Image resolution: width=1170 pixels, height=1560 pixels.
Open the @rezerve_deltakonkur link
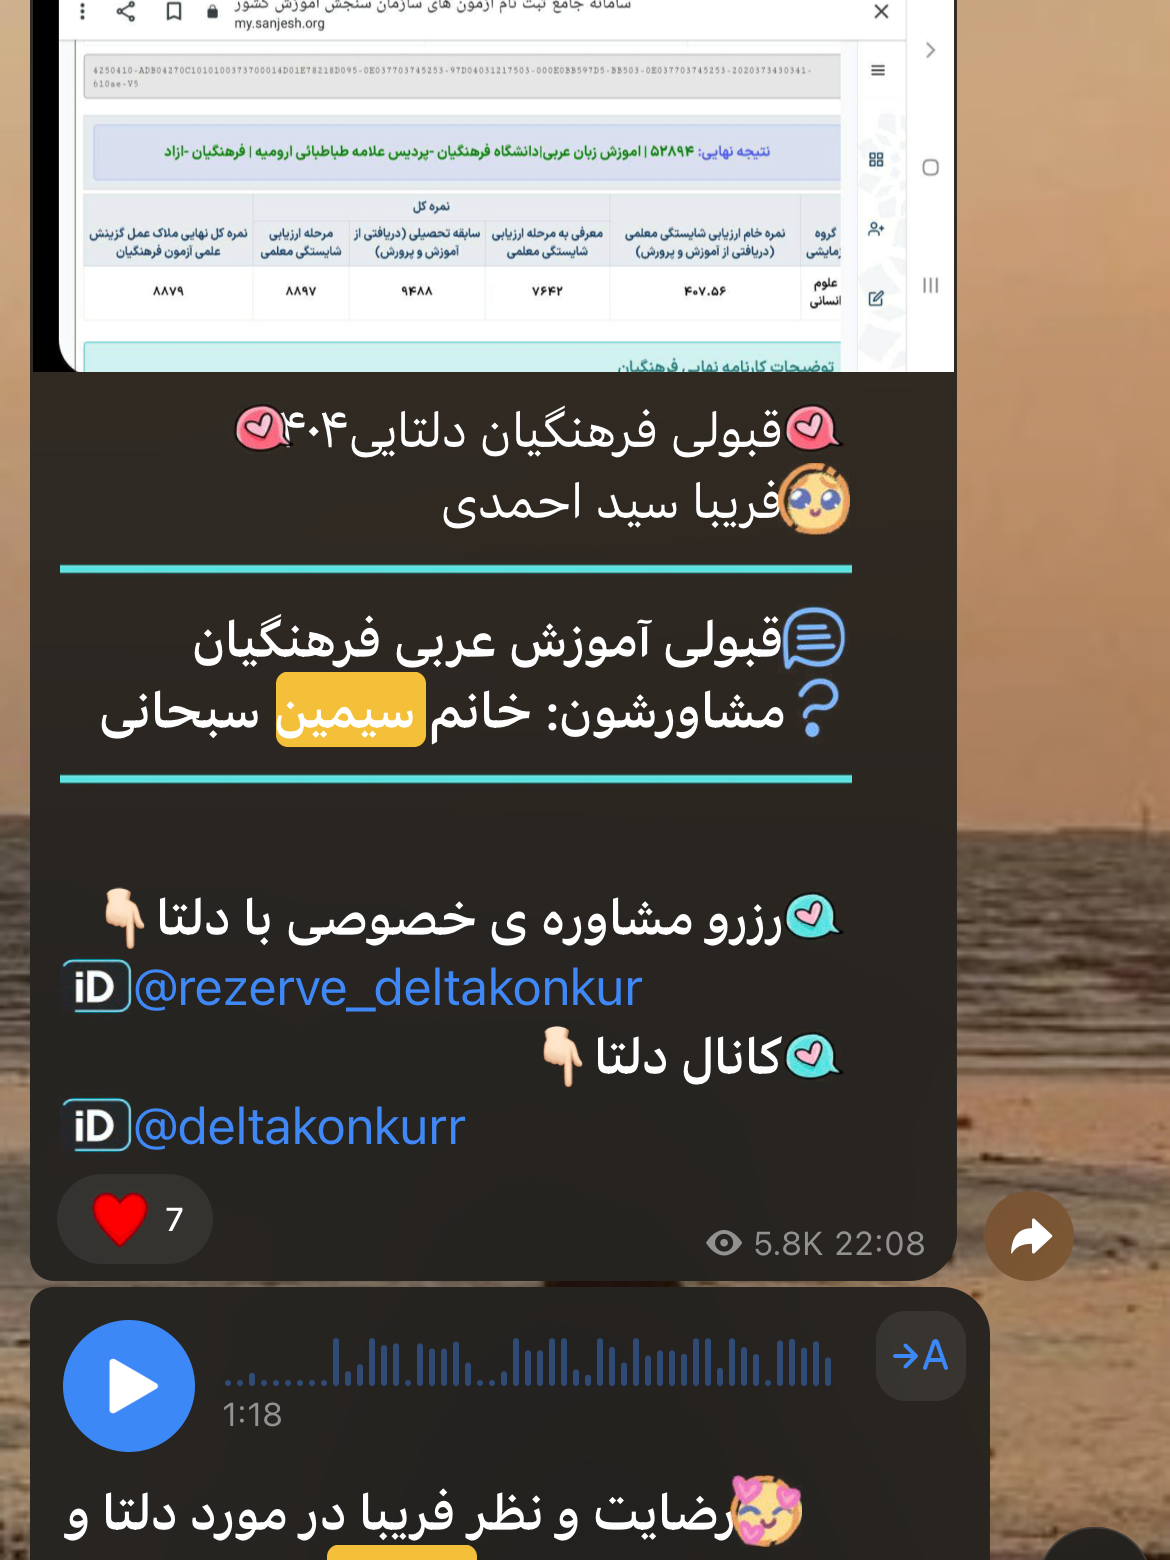tap(387, 988)
